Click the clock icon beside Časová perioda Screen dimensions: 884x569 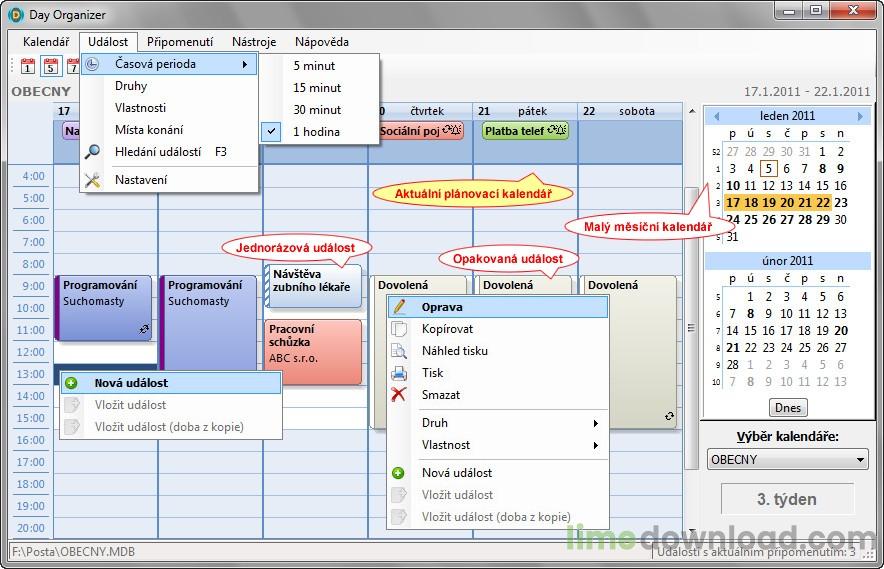pos(92,64)
